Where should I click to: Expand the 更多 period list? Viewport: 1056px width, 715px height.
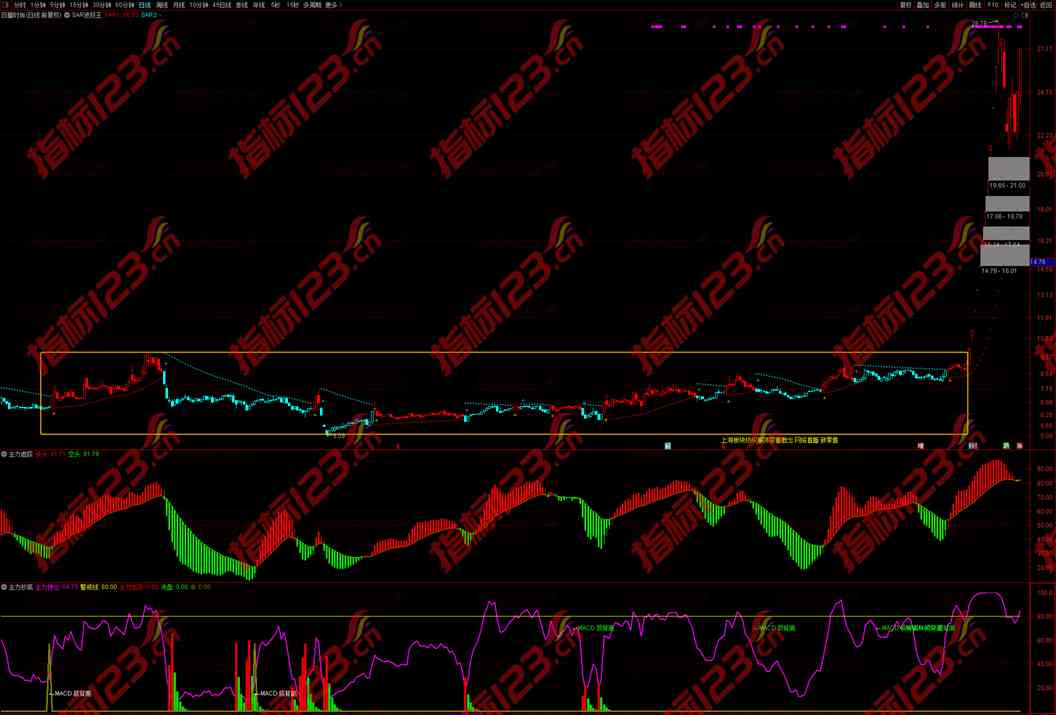click(332, 5)
